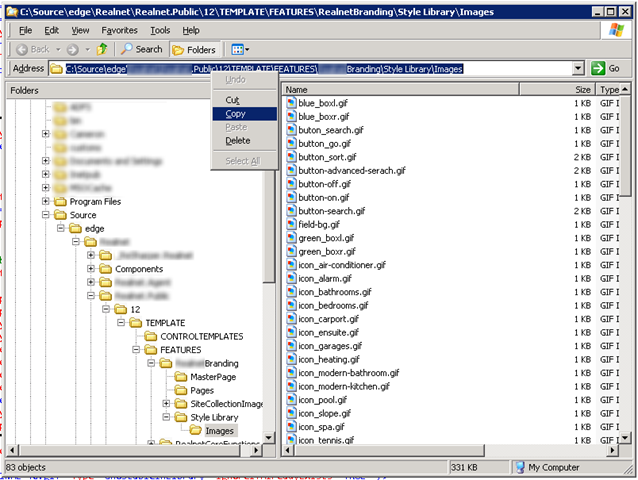Click the button_sort.gif file icon
The width and height of the screenshot is (638, 480).
291,157
